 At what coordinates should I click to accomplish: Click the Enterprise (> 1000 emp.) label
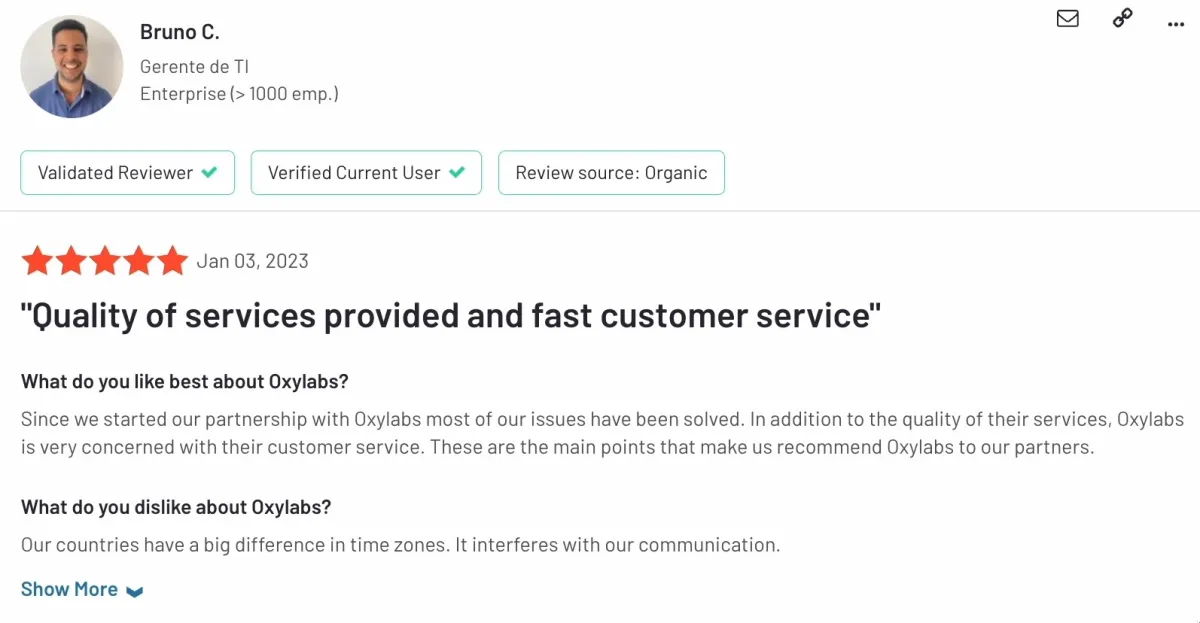(x=239, y=94)
